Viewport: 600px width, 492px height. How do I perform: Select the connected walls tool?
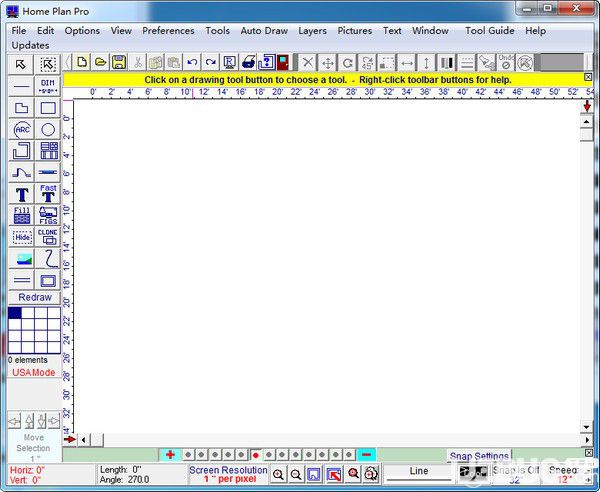[21, 151]
